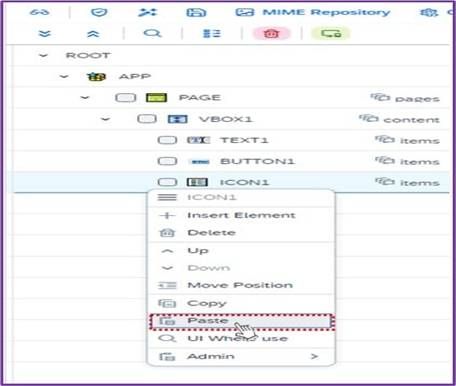Tick the PAGE row checkbox

point(126,98)
